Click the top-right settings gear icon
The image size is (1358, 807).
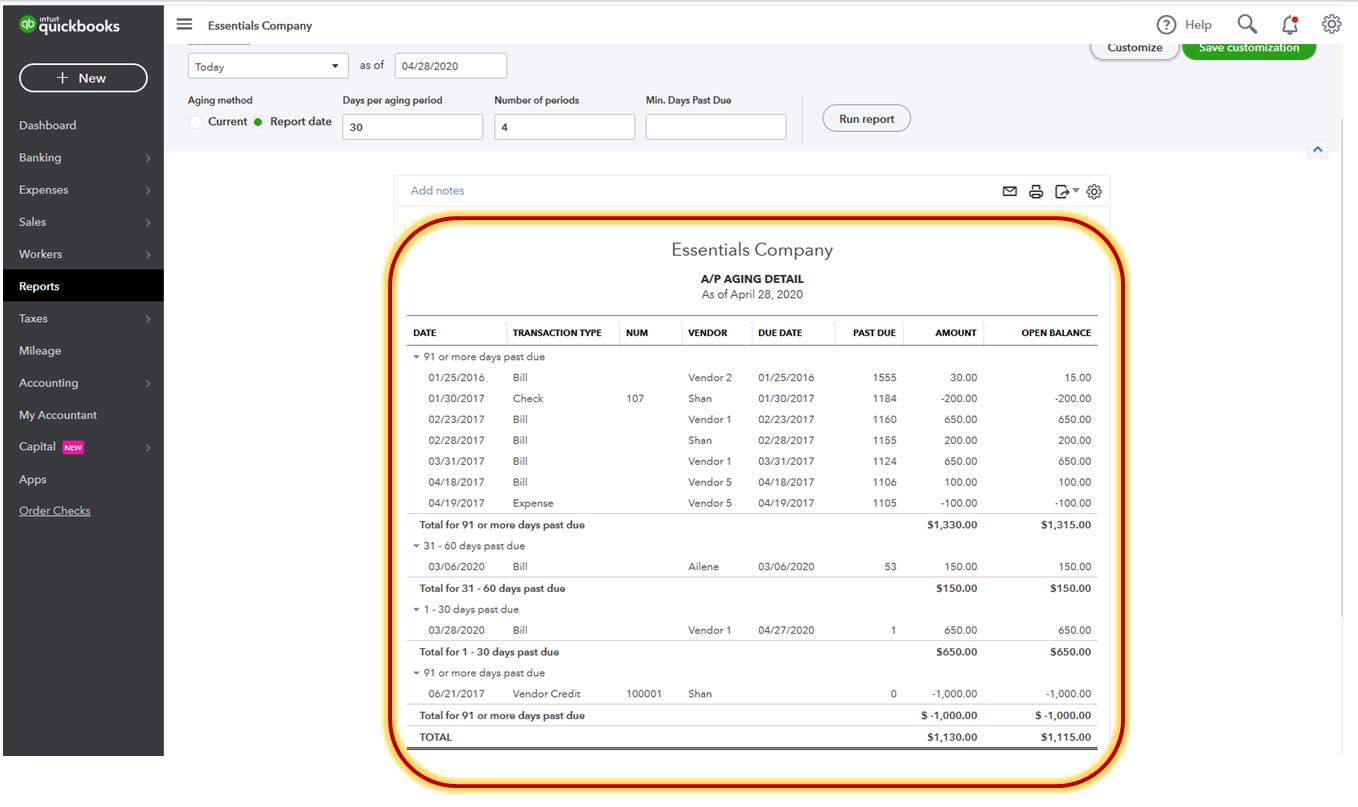pyautogui.click(x=1331, y=25)
